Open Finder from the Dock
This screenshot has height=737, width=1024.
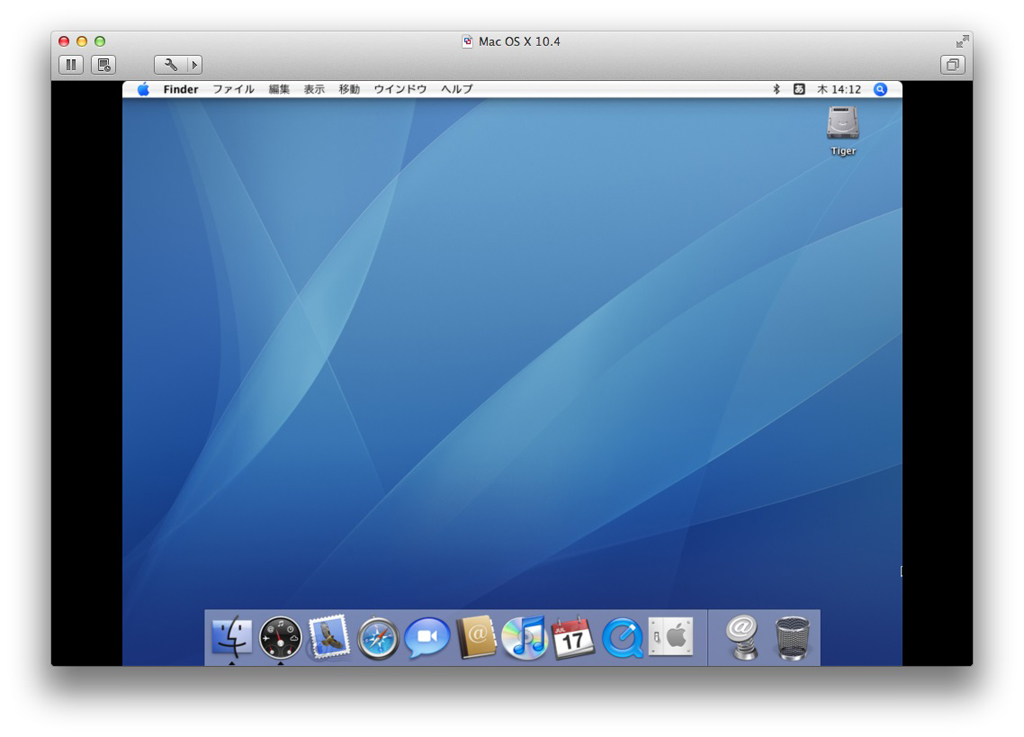(232, 636)
